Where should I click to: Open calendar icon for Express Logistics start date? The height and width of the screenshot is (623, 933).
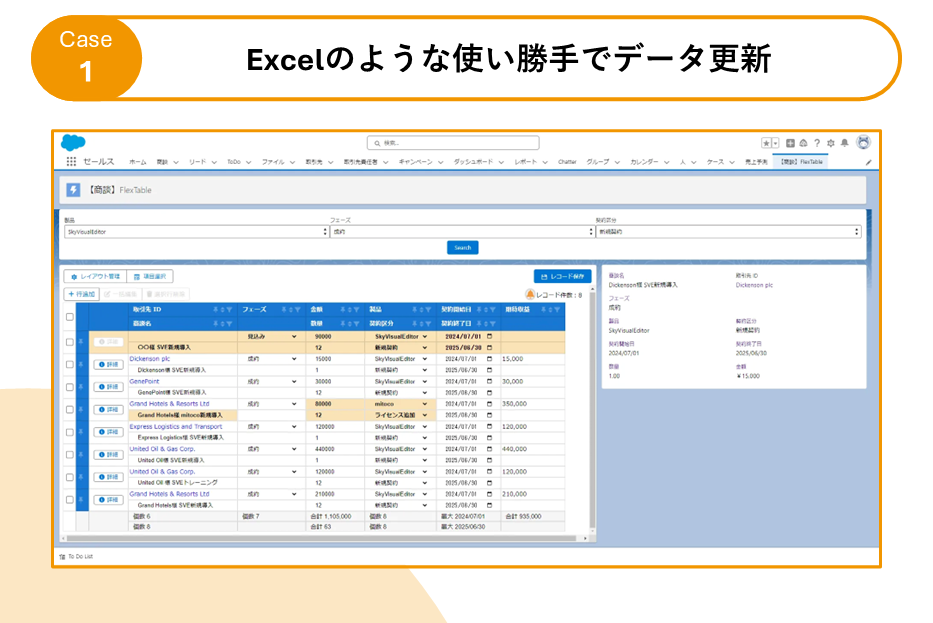click(x=490, y=427)
